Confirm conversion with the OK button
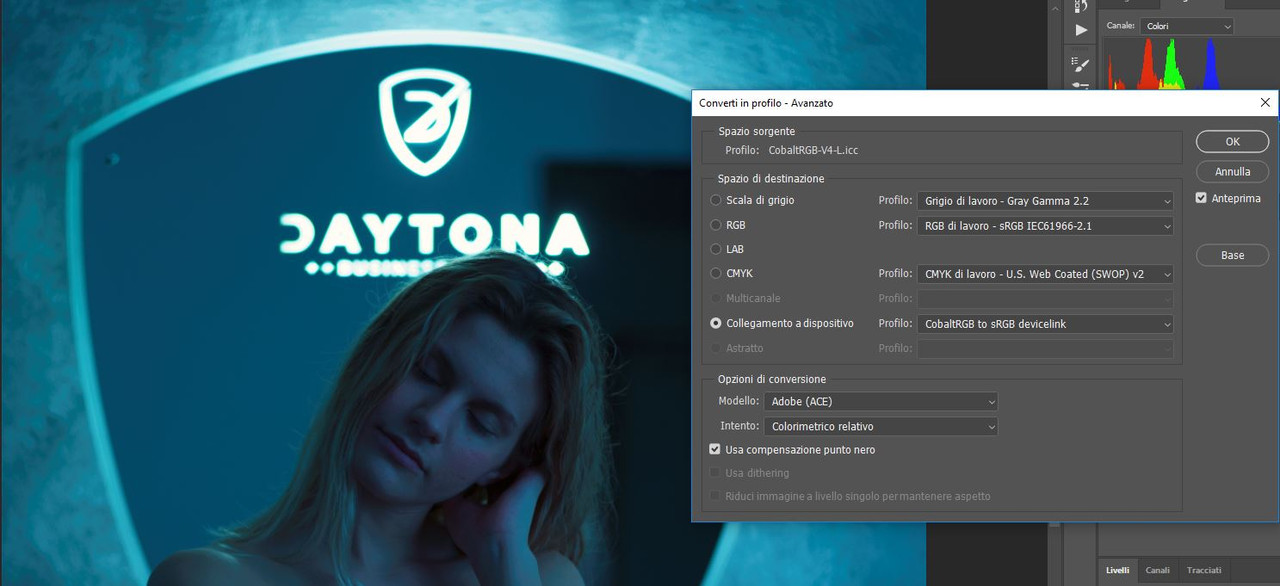This screenshot has height=586, width=1280. point(1232,142)
